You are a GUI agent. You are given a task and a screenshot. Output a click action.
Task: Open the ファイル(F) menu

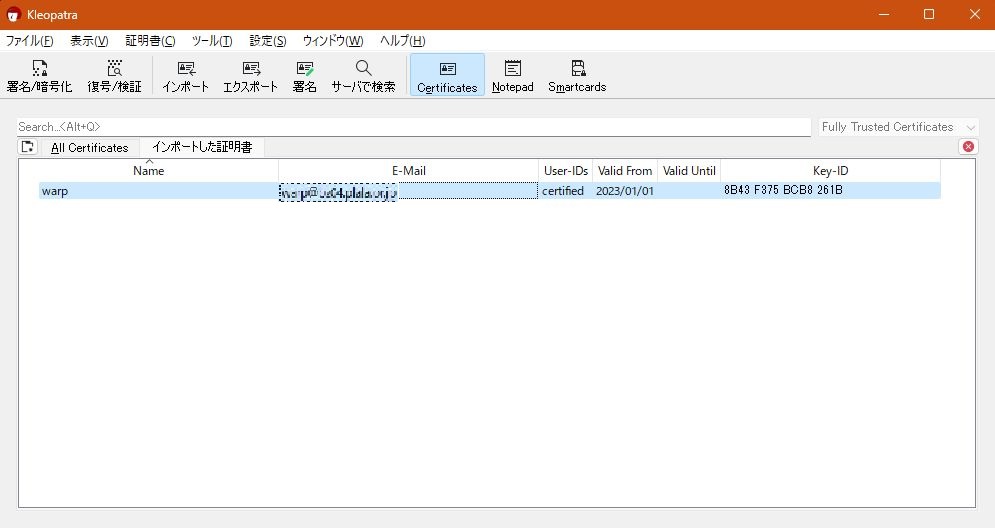(x=29, y=41)
